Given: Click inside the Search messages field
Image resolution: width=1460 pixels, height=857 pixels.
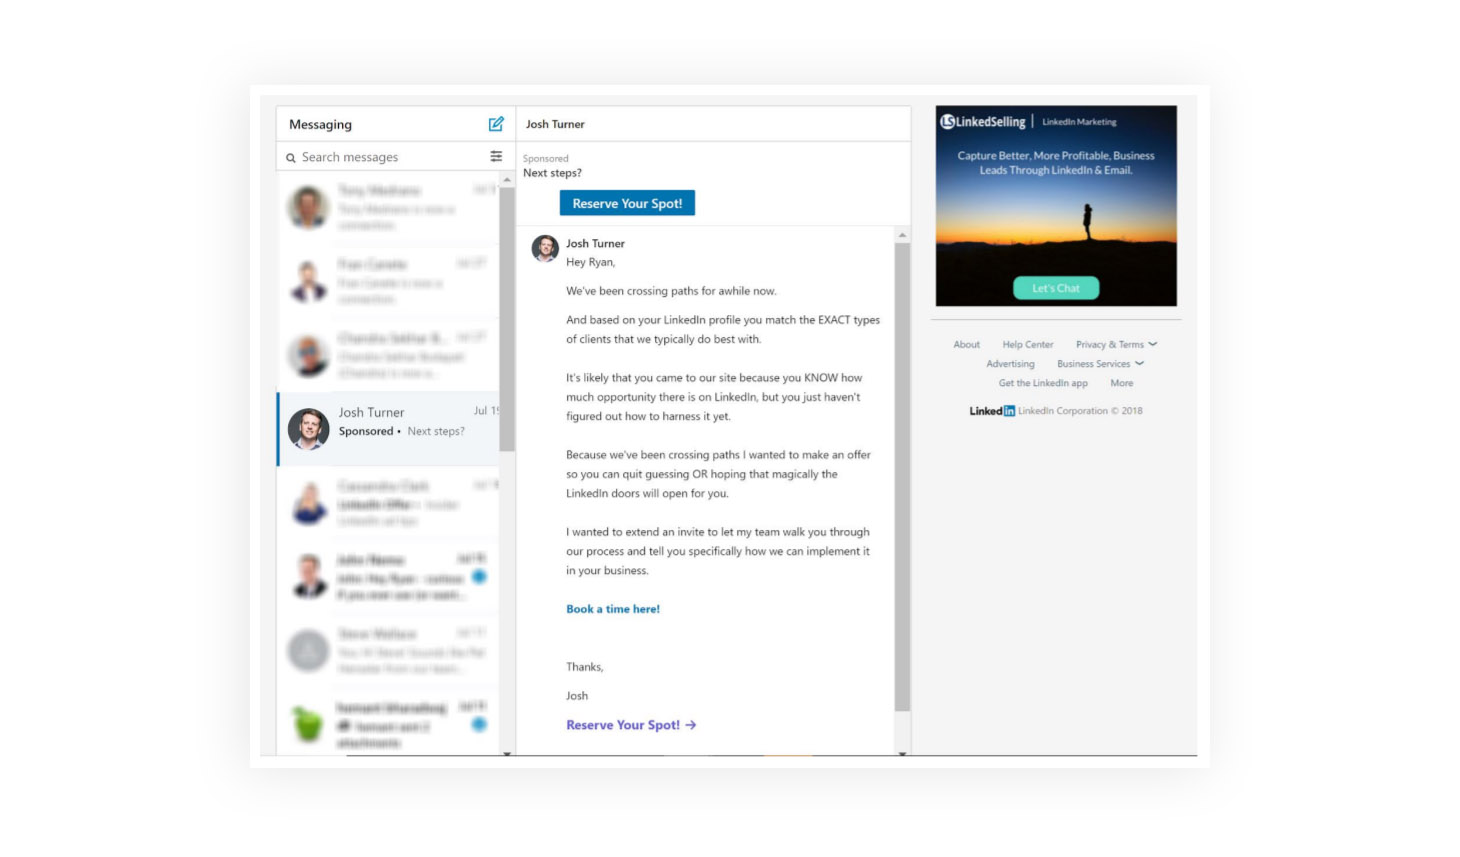Looking at the screenshot, I should 387,157.
